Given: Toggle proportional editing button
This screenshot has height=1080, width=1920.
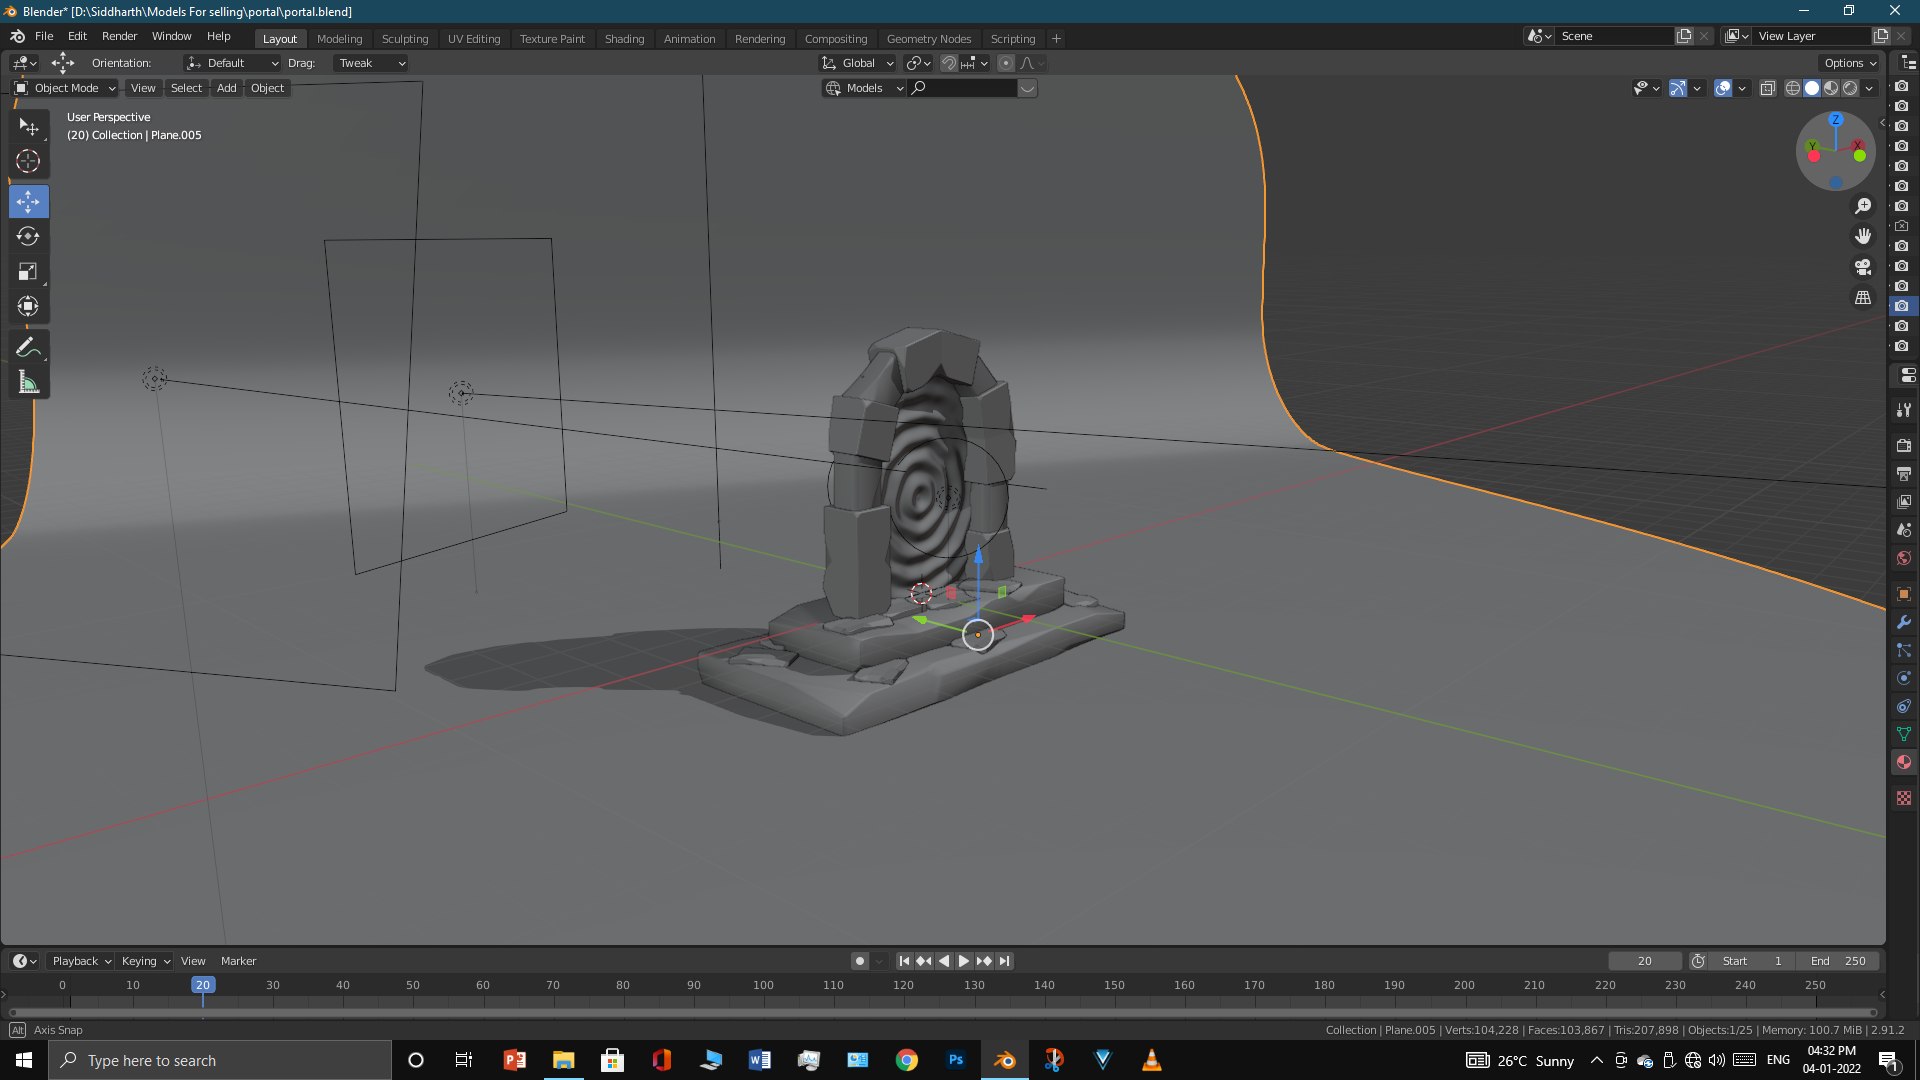Looking at the screenshot, I should [1006, 63].
